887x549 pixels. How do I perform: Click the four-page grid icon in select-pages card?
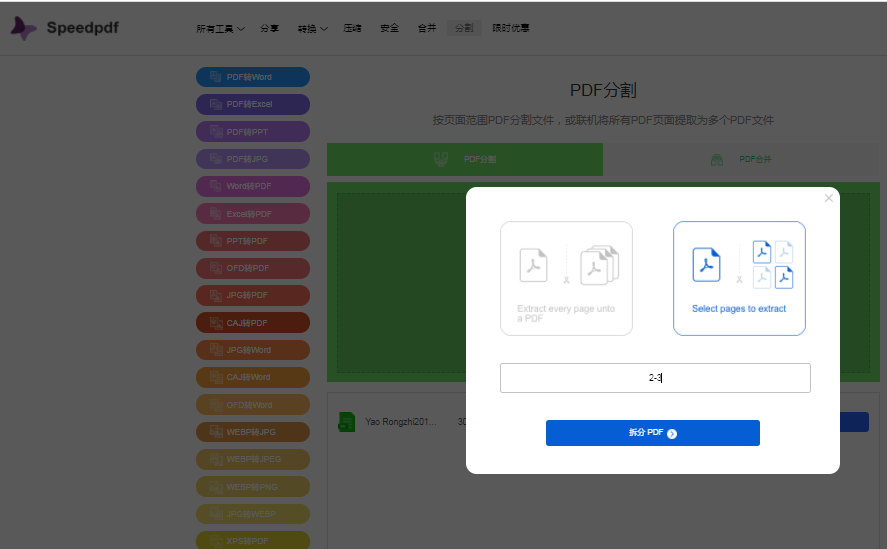pos(773,264)
